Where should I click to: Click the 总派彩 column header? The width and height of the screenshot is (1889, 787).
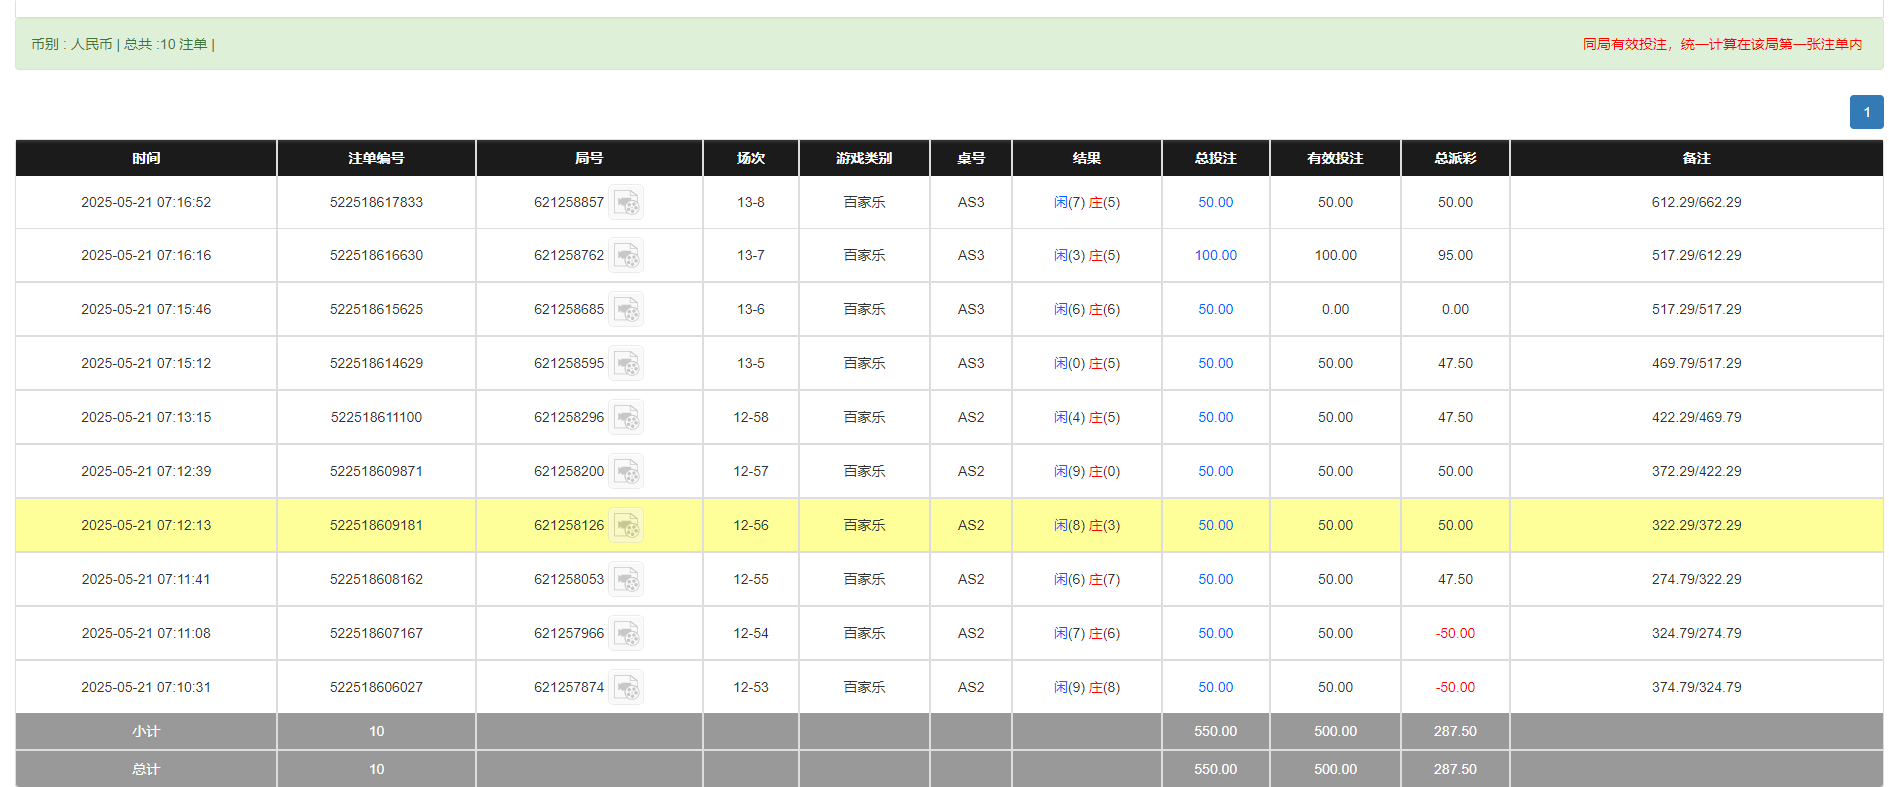coord(1454,158)
